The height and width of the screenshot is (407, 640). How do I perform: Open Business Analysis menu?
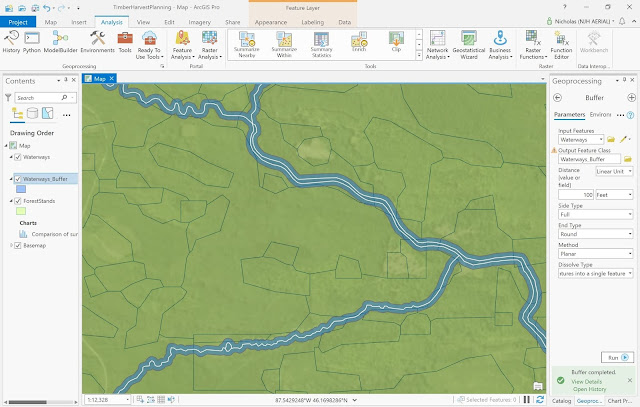pyautogui.click(x=500, y=45)
